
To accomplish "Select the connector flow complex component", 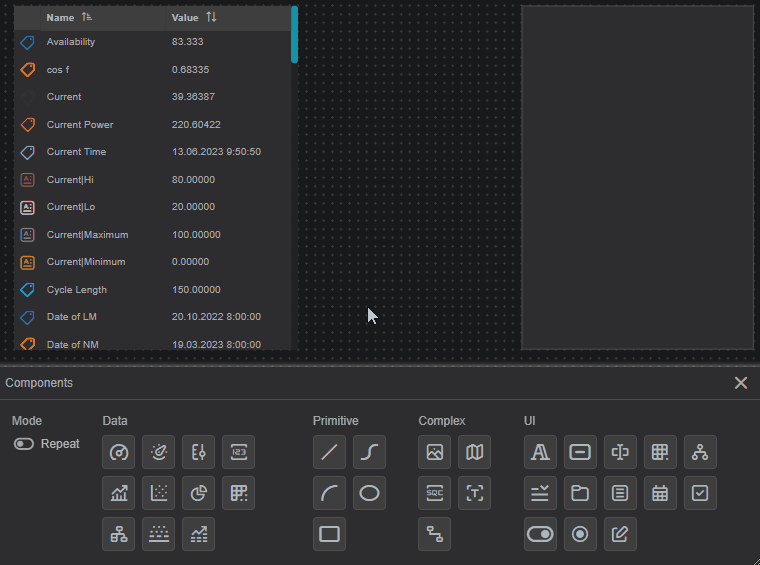I will tap(435, 534).
